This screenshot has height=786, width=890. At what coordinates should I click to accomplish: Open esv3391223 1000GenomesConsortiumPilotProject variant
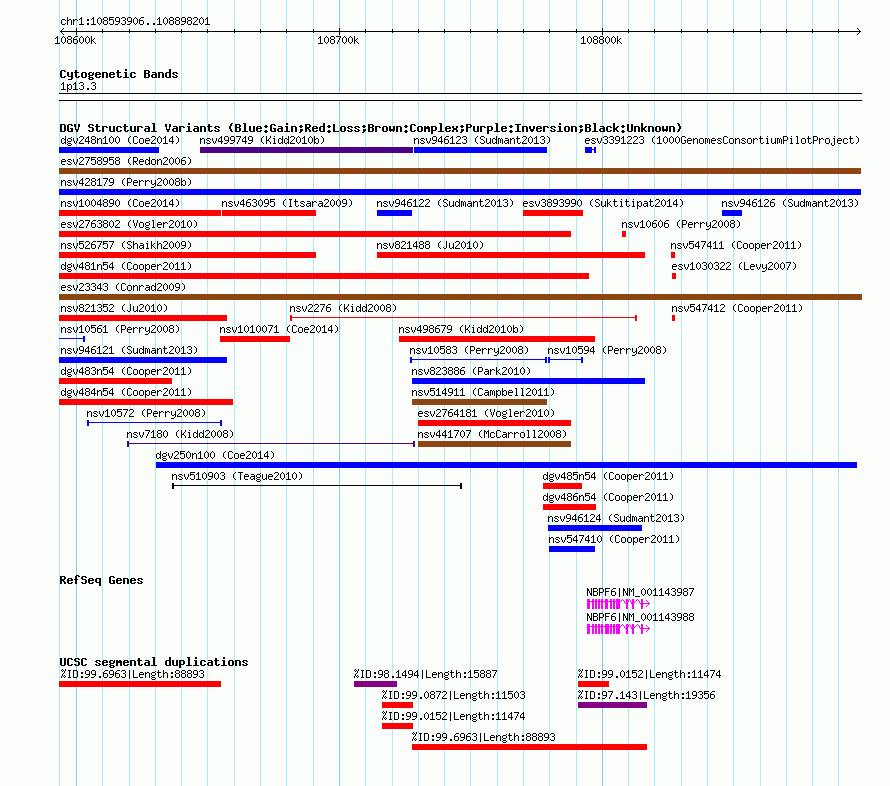tap(722, 140)
